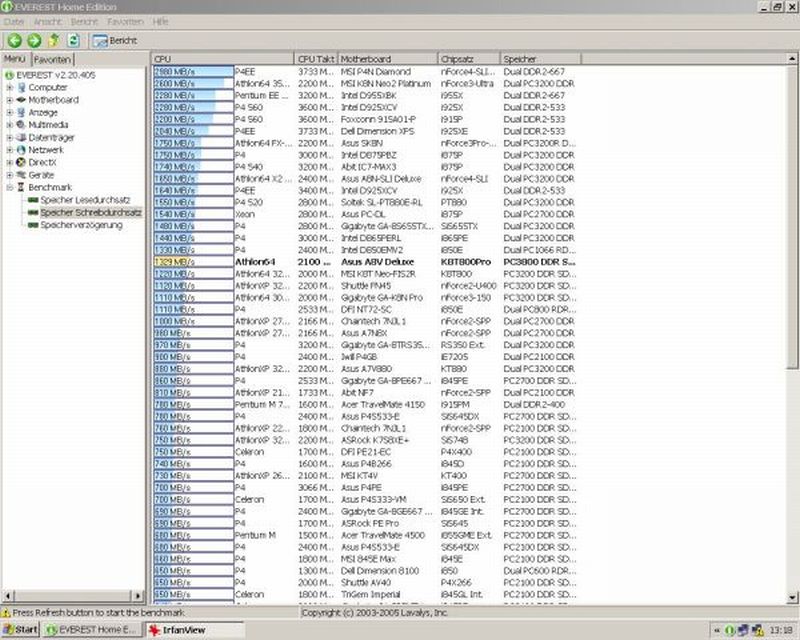The width and height of the screenshot is (800, 640).
Task: Select Speicher Schreibdurchsatz benchmark
Action: (x=91, y=212)
